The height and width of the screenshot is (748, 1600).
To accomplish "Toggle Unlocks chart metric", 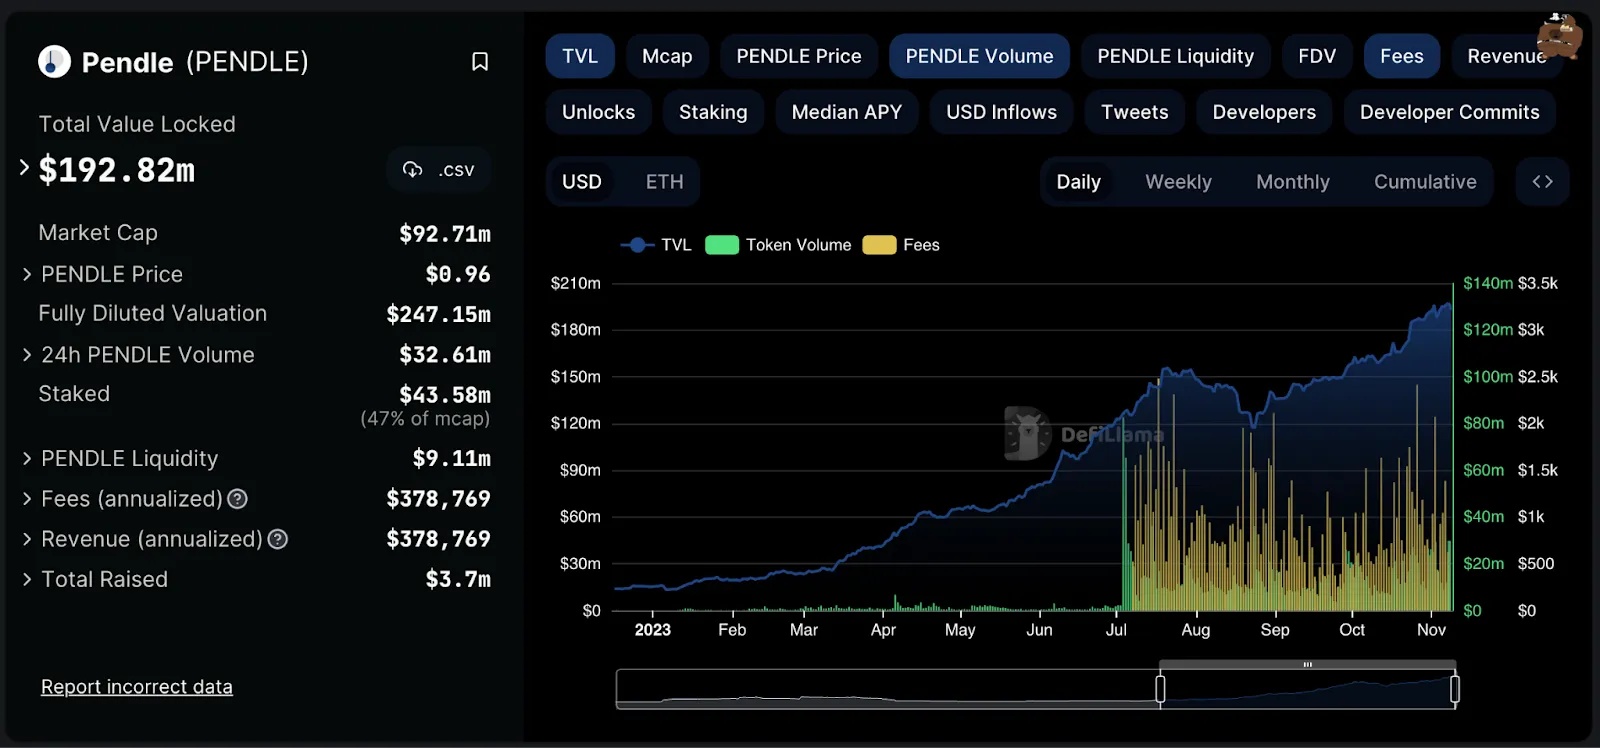I will click(598, 112).
